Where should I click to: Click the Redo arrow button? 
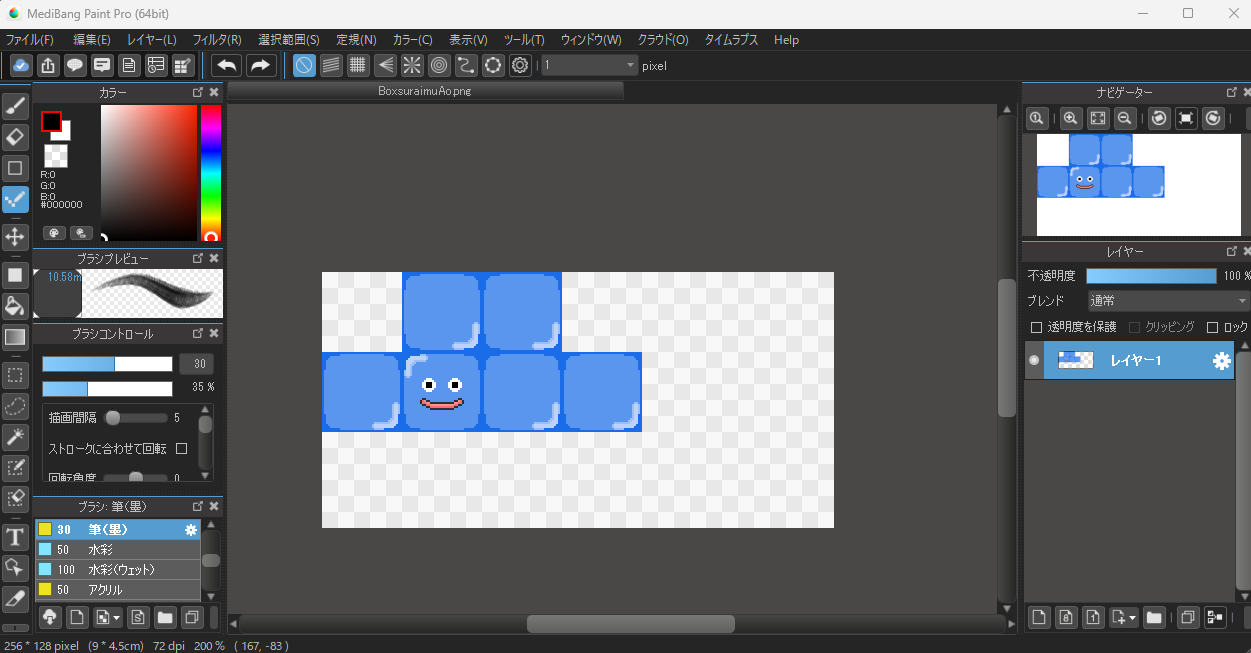click(x=260, y=66)
